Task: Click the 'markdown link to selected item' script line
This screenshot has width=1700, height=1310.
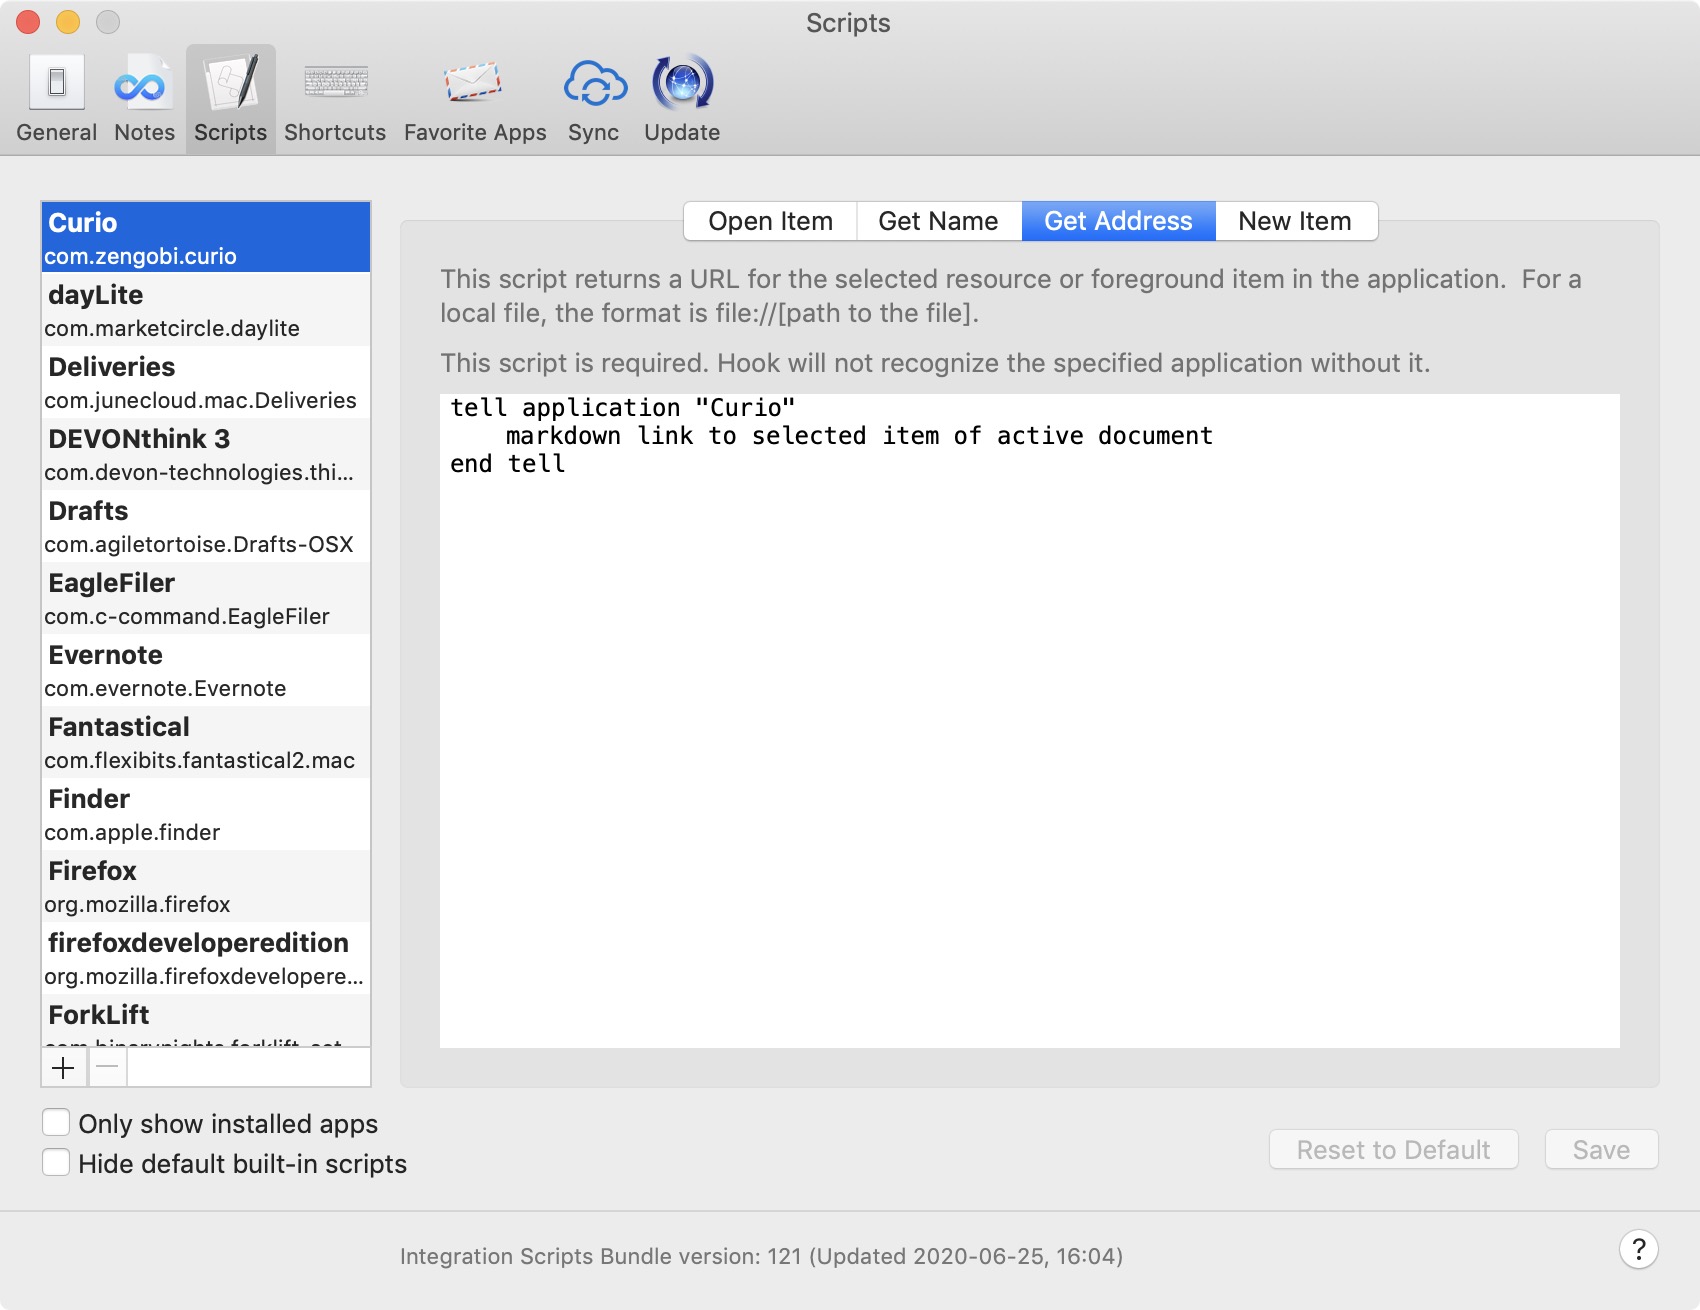Action: tap(859, 436)
